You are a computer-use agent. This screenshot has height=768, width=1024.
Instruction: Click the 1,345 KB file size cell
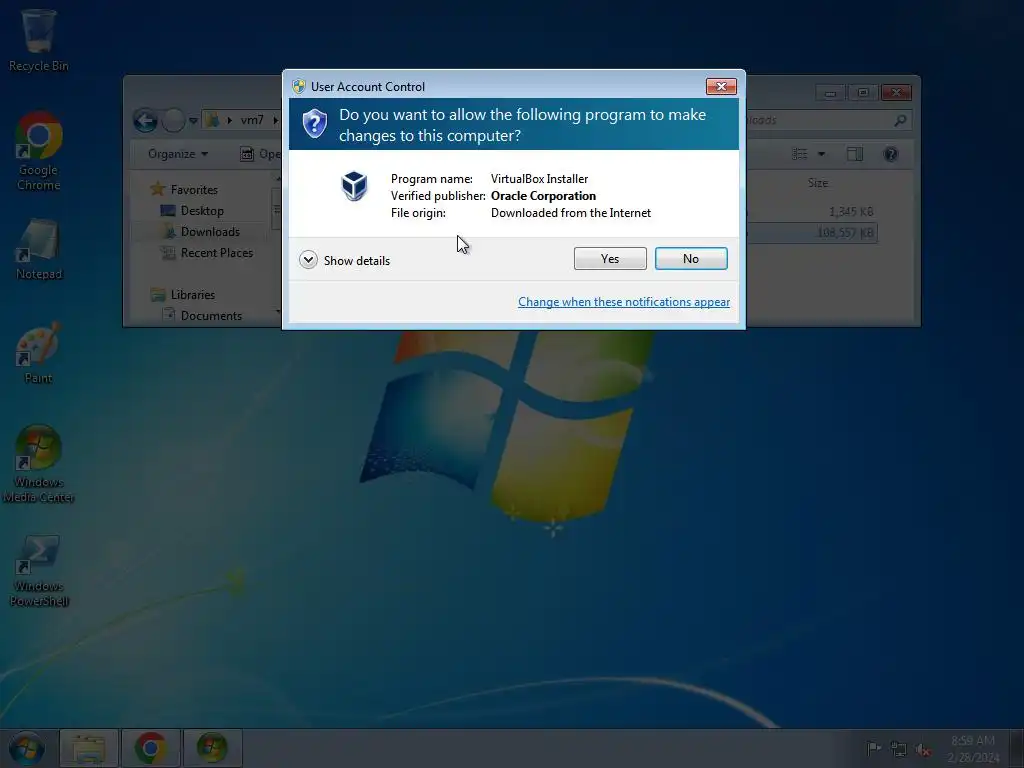851,212
